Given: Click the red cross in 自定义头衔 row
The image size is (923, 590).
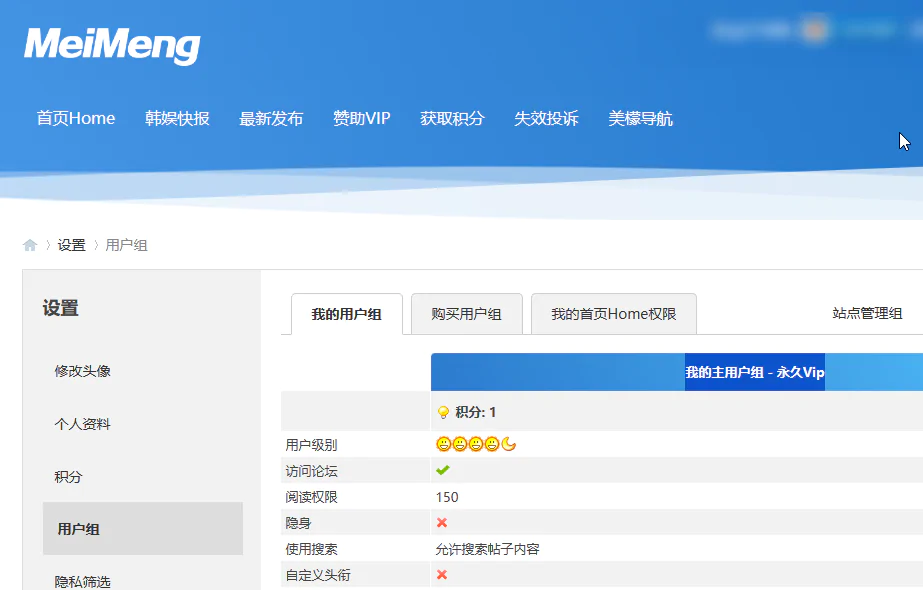Looking at the screenshot, I should click(x=442, y=575).
